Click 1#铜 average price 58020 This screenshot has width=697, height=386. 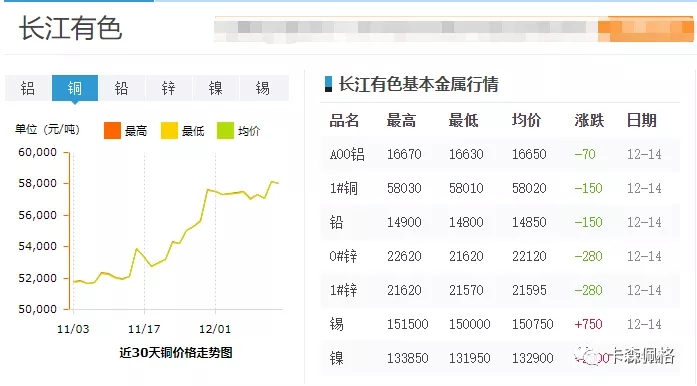[x=529, y=188]
